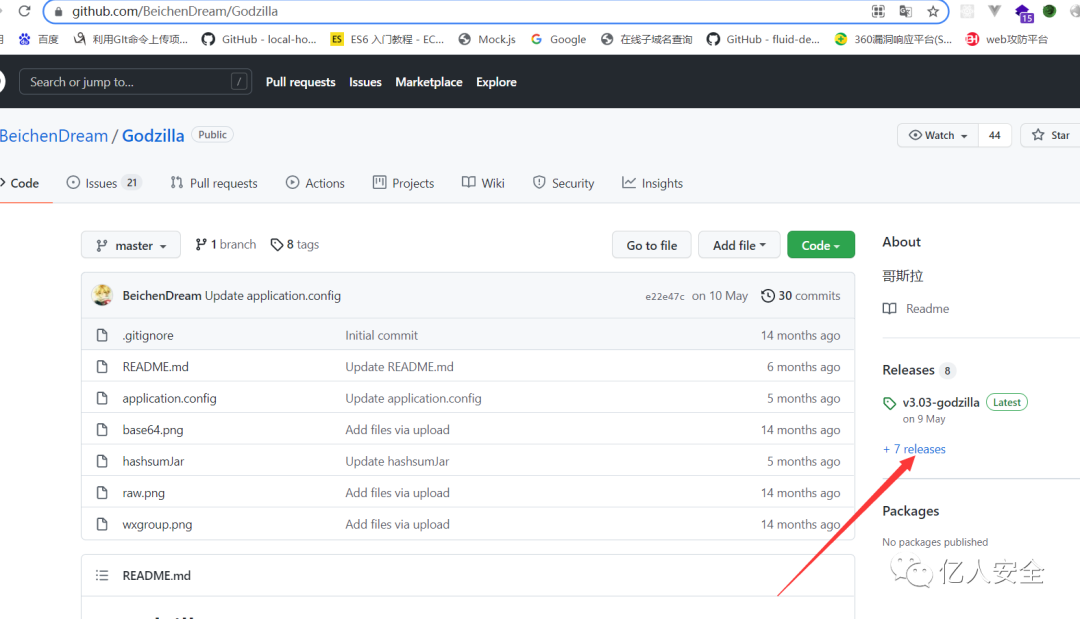Open the Packages heading link

point(911,511)
